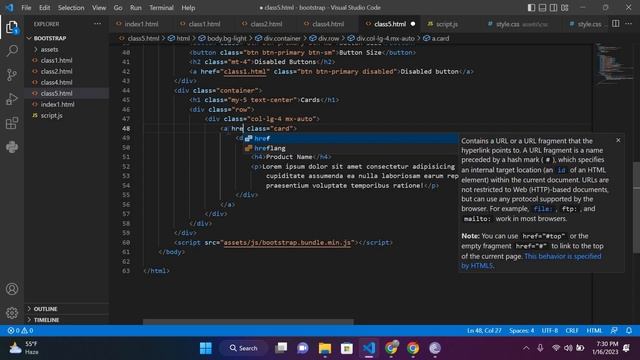Switch to the class2.html tab
Image resolution: width=640 pixels, height=360 pixels.
(x=266, y=24)
